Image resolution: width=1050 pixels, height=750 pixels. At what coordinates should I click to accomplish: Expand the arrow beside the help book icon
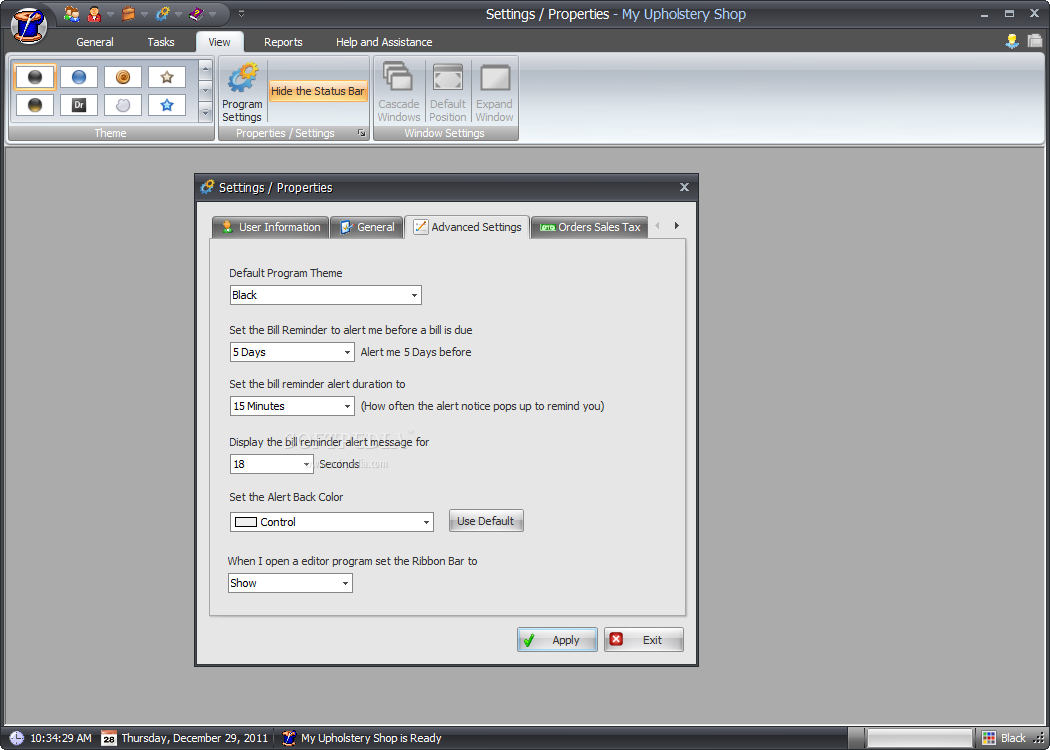click(212, 13)
